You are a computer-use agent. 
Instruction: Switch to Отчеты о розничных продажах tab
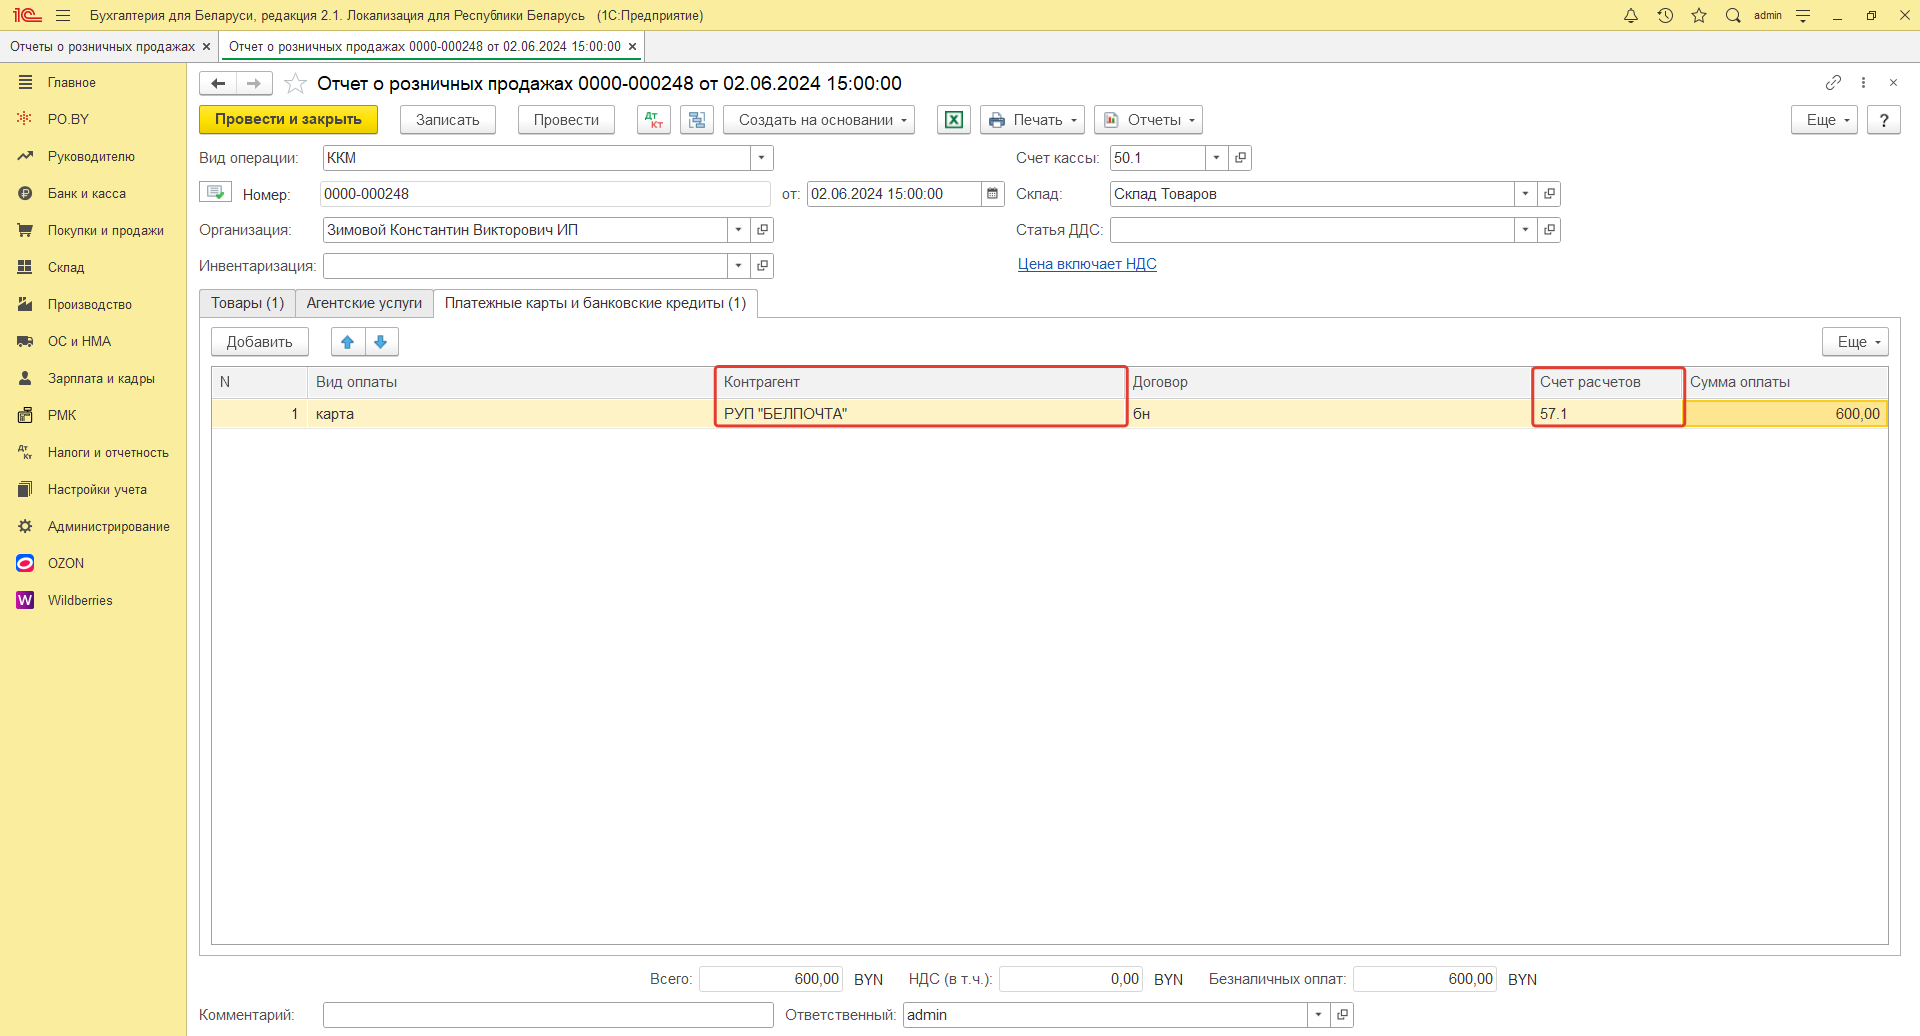(102, 47)
